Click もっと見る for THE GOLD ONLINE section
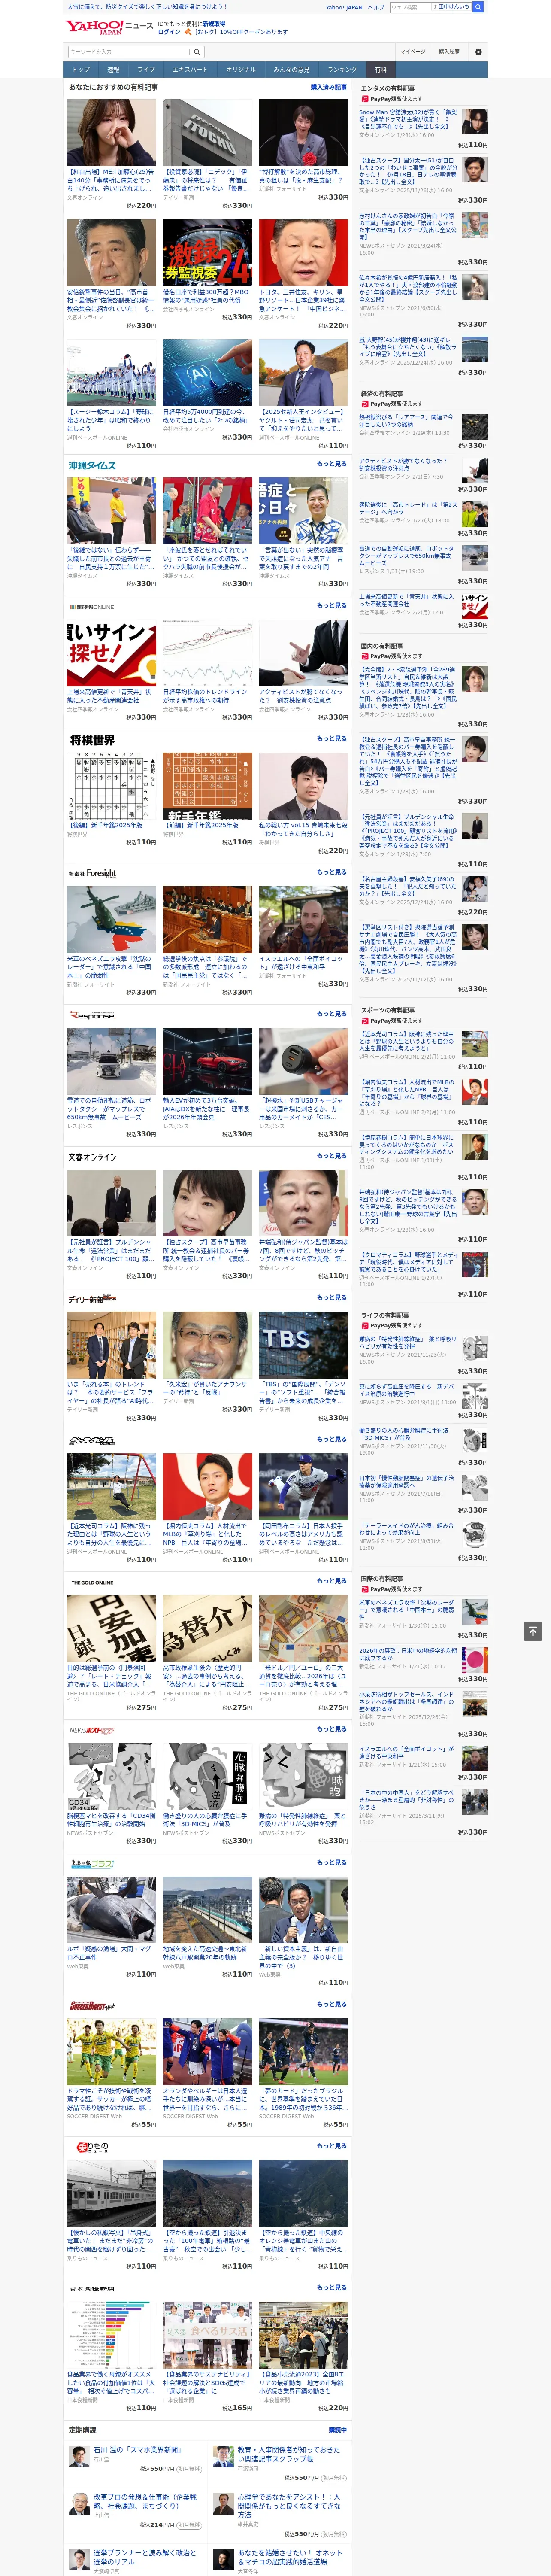The image size is (551, 2576). (x=332, y=1581)
